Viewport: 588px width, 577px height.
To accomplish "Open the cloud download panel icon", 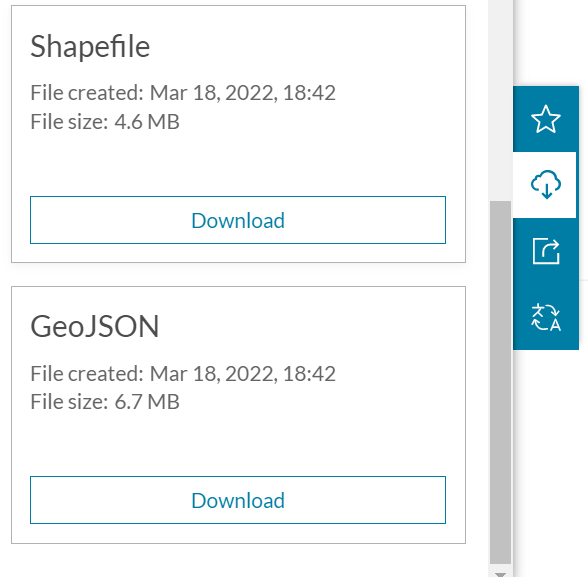I will click(546, 184).
